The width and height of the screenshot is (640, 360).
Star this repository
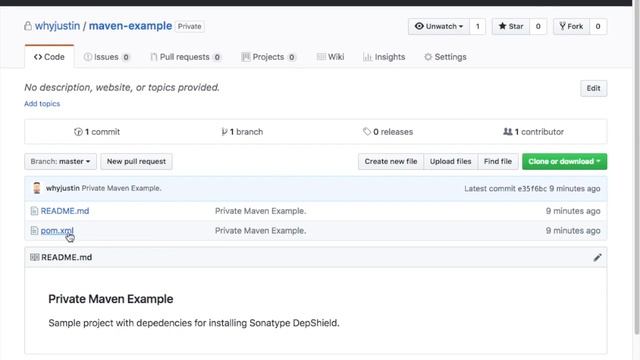[511, 27]
